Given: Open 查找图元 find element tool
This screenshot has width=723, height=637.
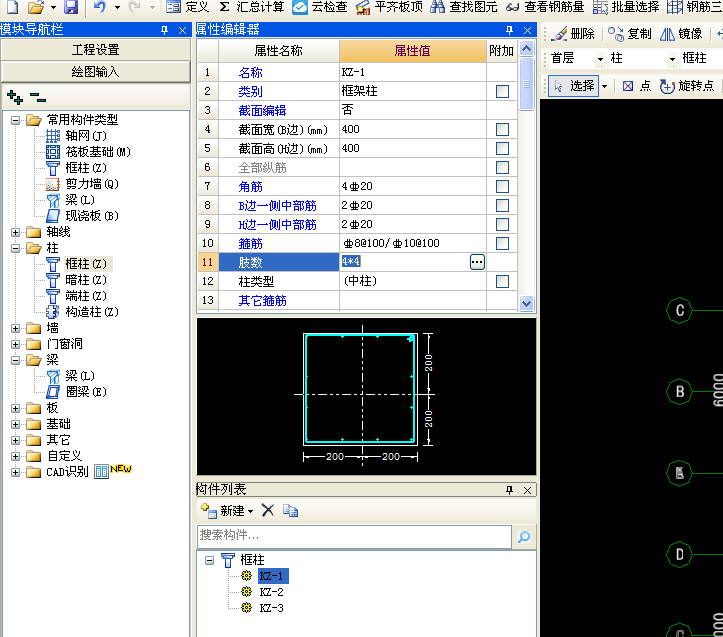Looking at the screenshot, I should 463,7.
